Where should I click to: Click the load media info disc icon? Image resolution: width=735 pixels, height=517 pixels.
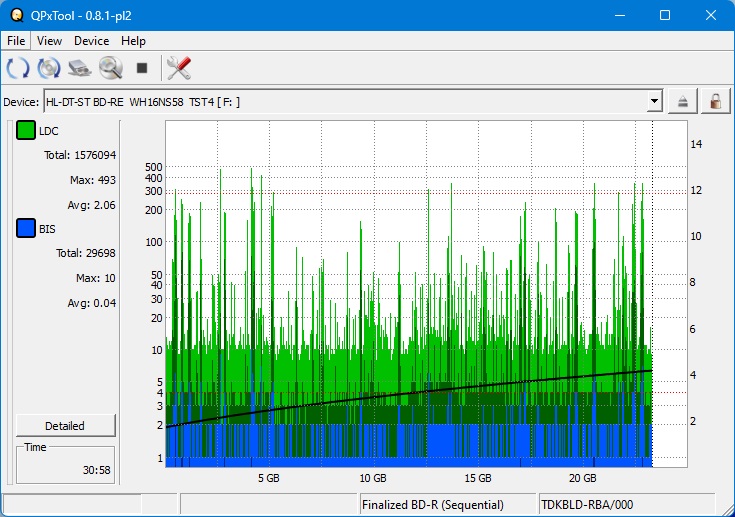pyautogui.click(x=49, y=68)
